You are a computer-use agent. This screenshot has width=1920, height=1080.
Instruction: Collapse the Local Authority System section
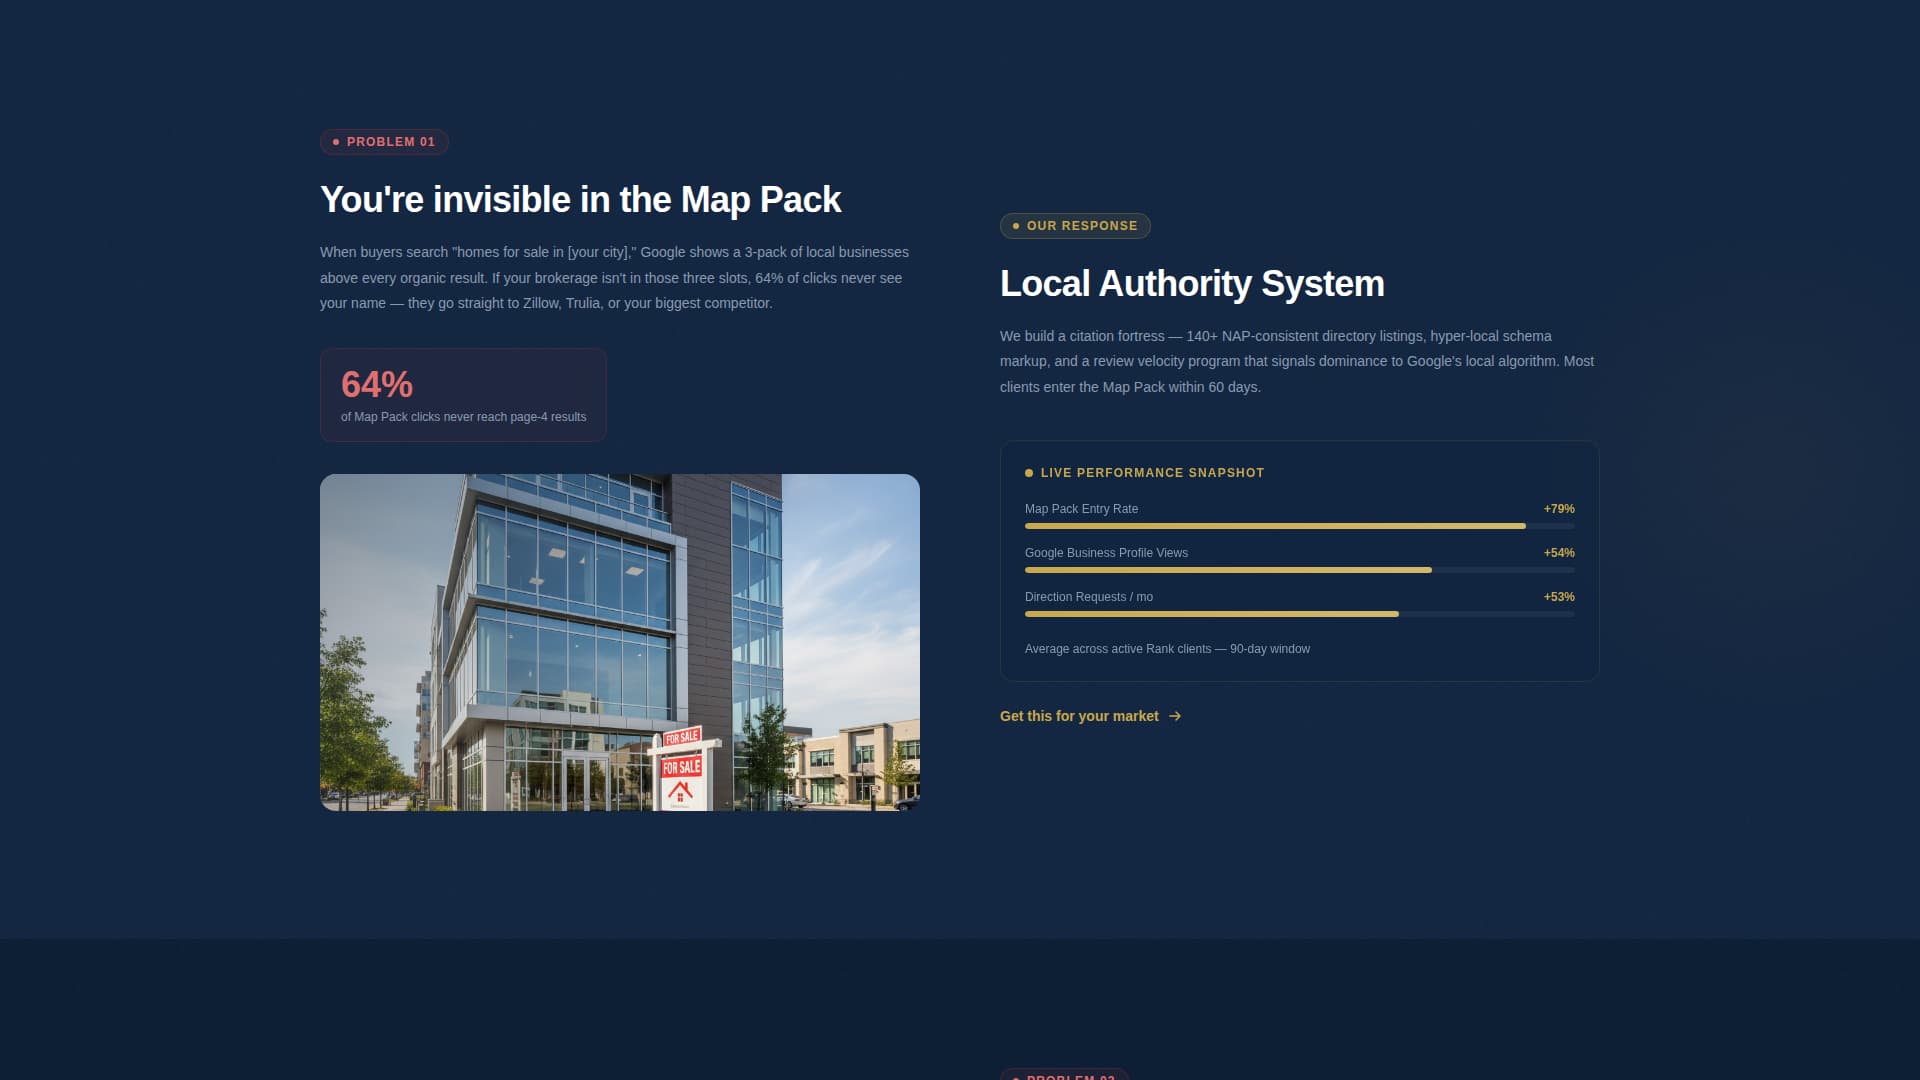click(1192, 283)
